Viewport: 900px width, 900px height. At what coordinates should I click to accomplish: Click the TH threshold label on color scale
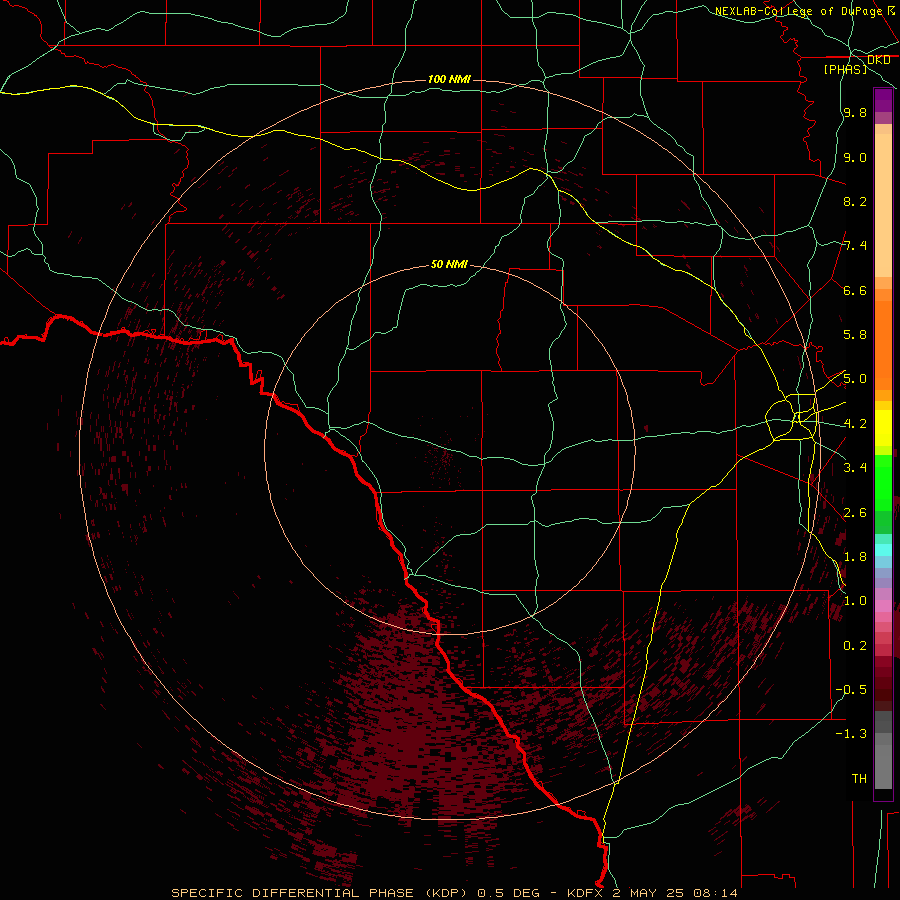(859, 779)
